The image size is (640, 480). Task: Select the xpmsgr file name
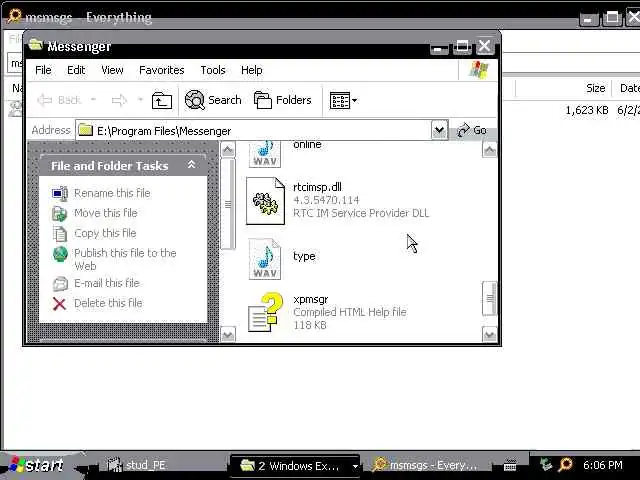pyautogui.click(x=311, y=299)
